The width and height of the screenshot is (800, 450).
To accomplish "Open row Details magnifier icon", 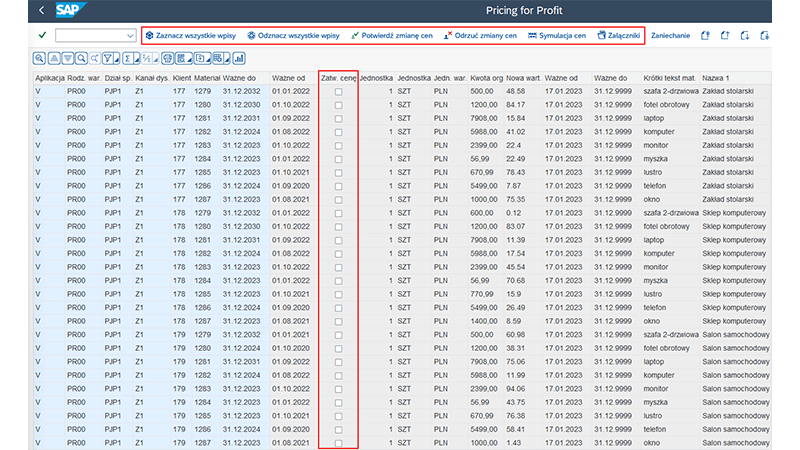I will (39, 58).
